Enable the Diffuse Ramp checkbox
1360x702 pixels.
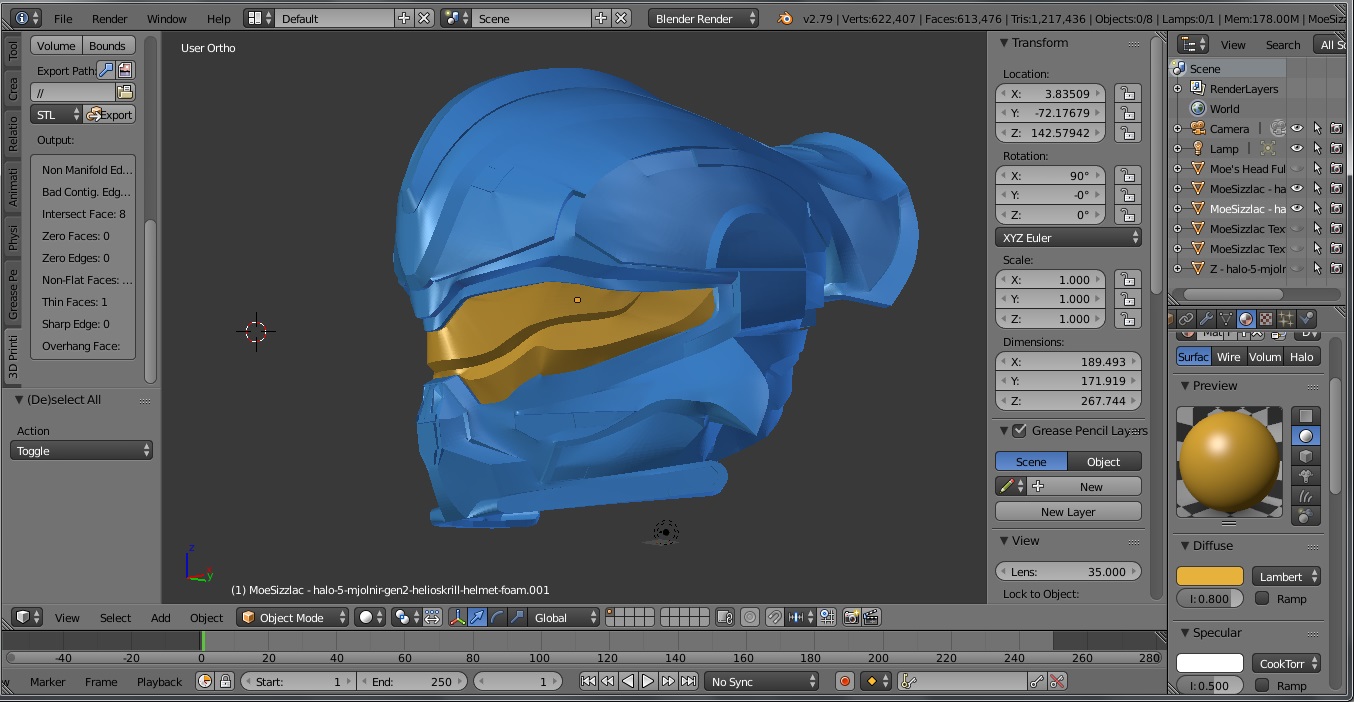[1262, 599]
